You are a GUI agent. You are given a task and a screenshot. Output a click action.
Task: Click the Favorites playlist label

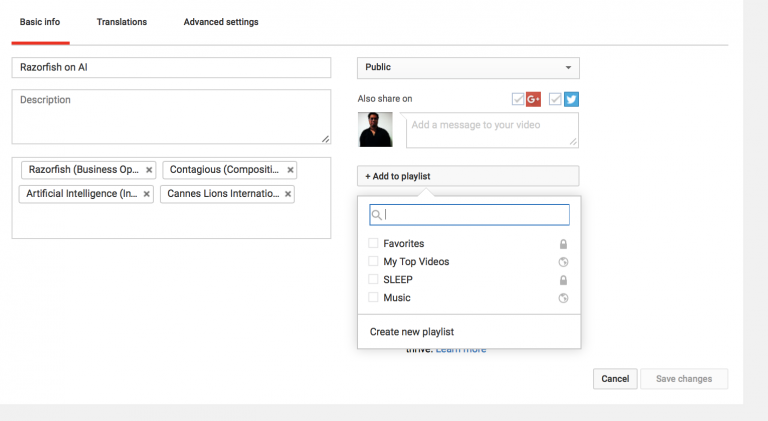404,243
